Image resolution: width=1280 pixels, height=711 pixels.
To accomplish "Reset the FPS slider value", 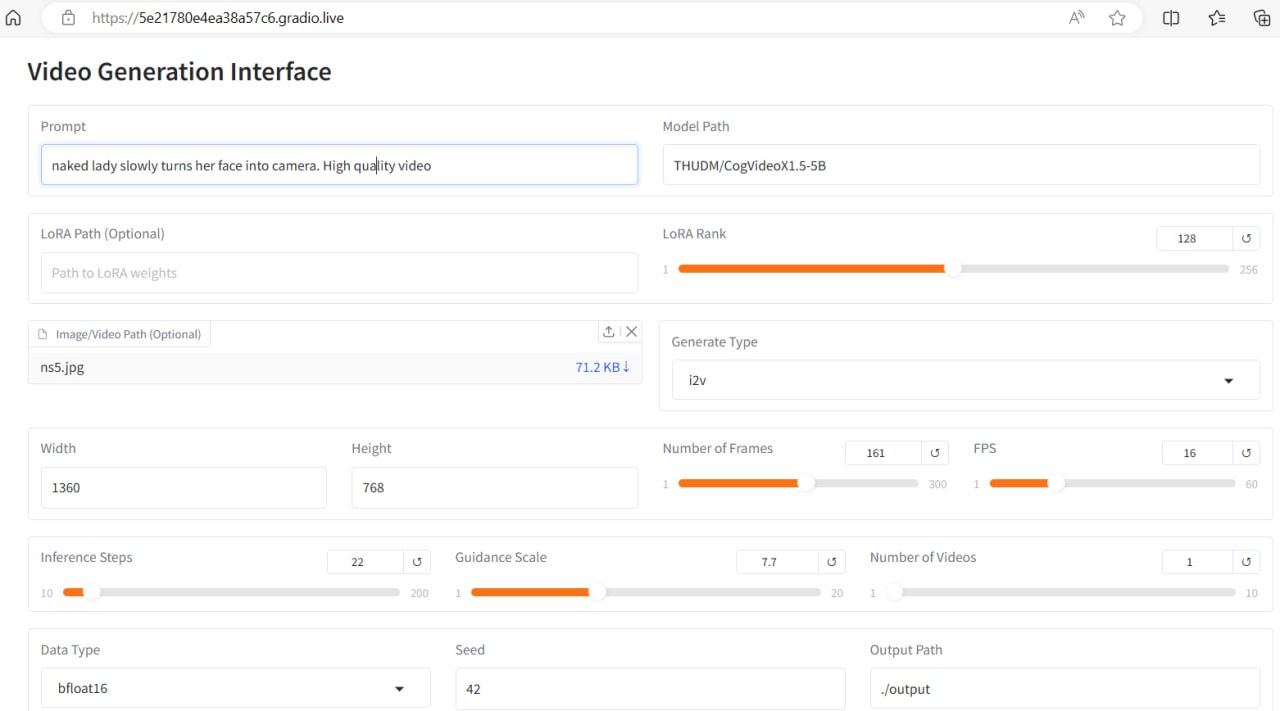I will 1246,453.
